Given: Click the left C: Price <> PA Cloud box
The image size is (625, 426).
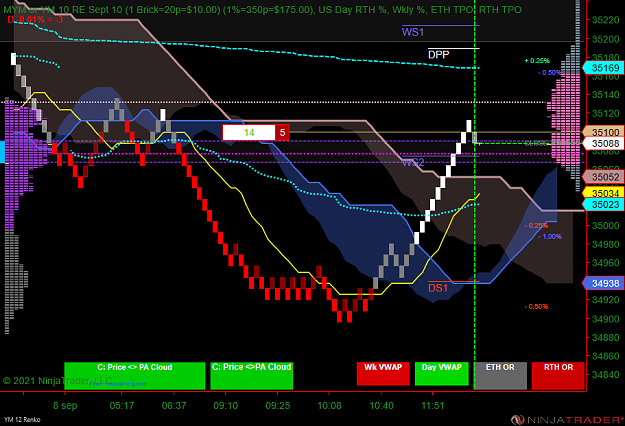Looking at the screenshot, I should click(135, 375).
